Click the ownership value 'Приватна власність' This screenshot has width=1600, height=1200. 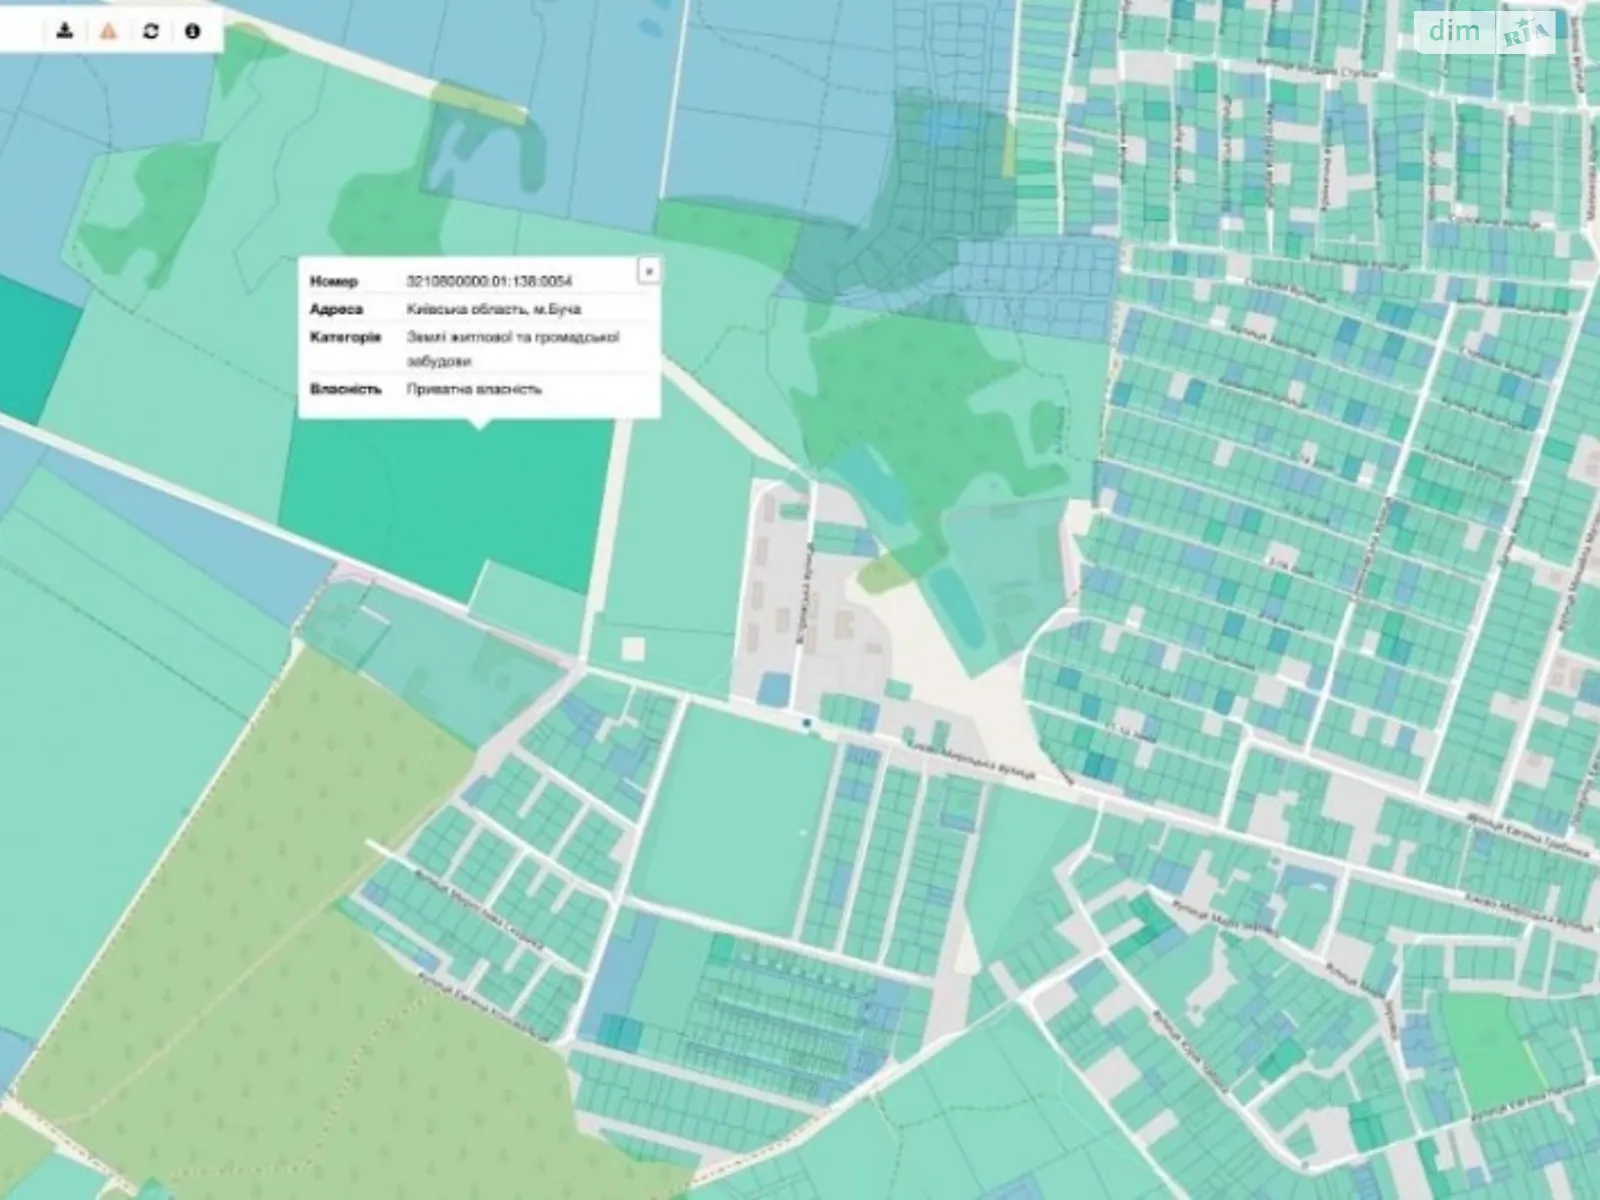pyautogui.click(x=474, y=389)
